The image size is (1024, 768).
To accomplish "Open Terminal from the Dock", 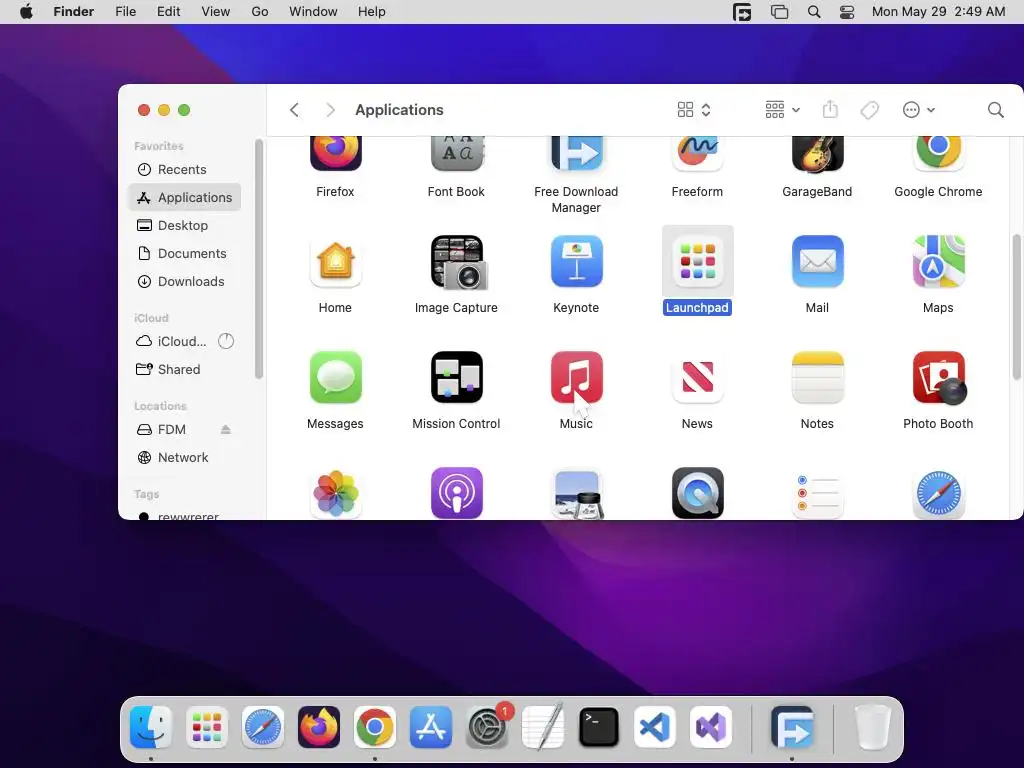I will point(599,727).
